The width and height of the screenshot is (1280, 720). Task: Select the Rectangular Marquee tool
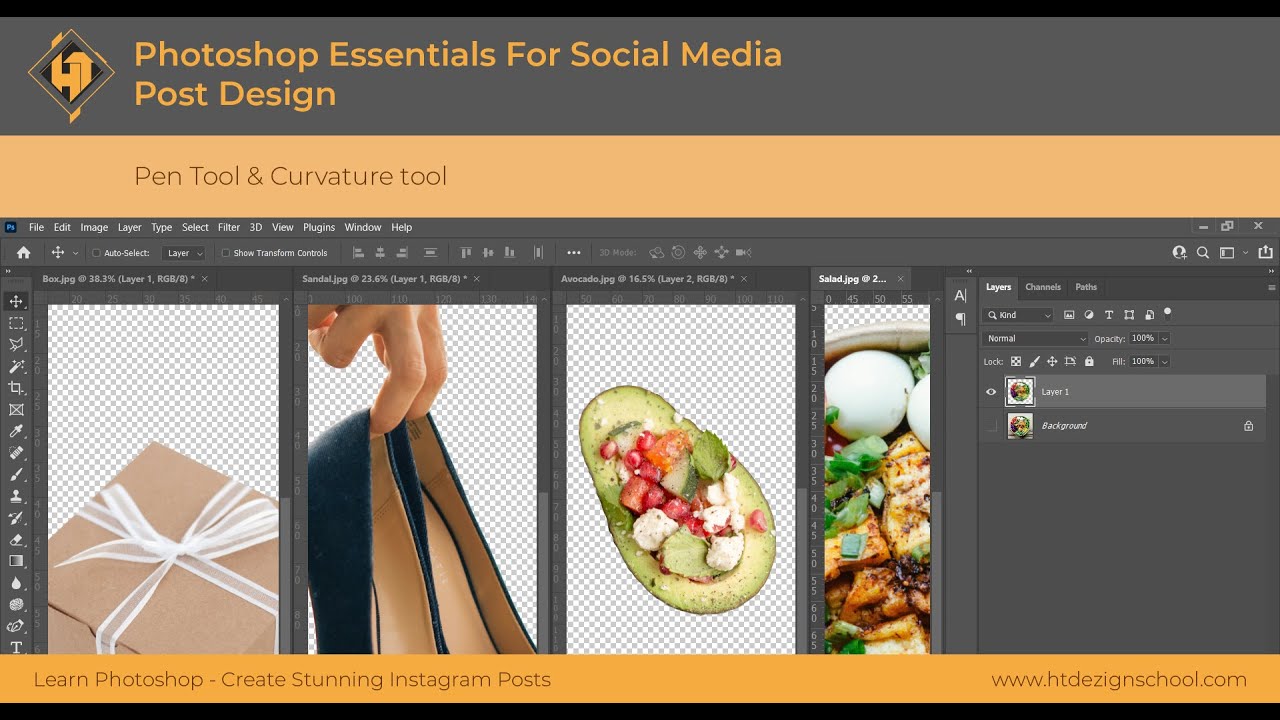pyautogui.click(x=16, y=323)
